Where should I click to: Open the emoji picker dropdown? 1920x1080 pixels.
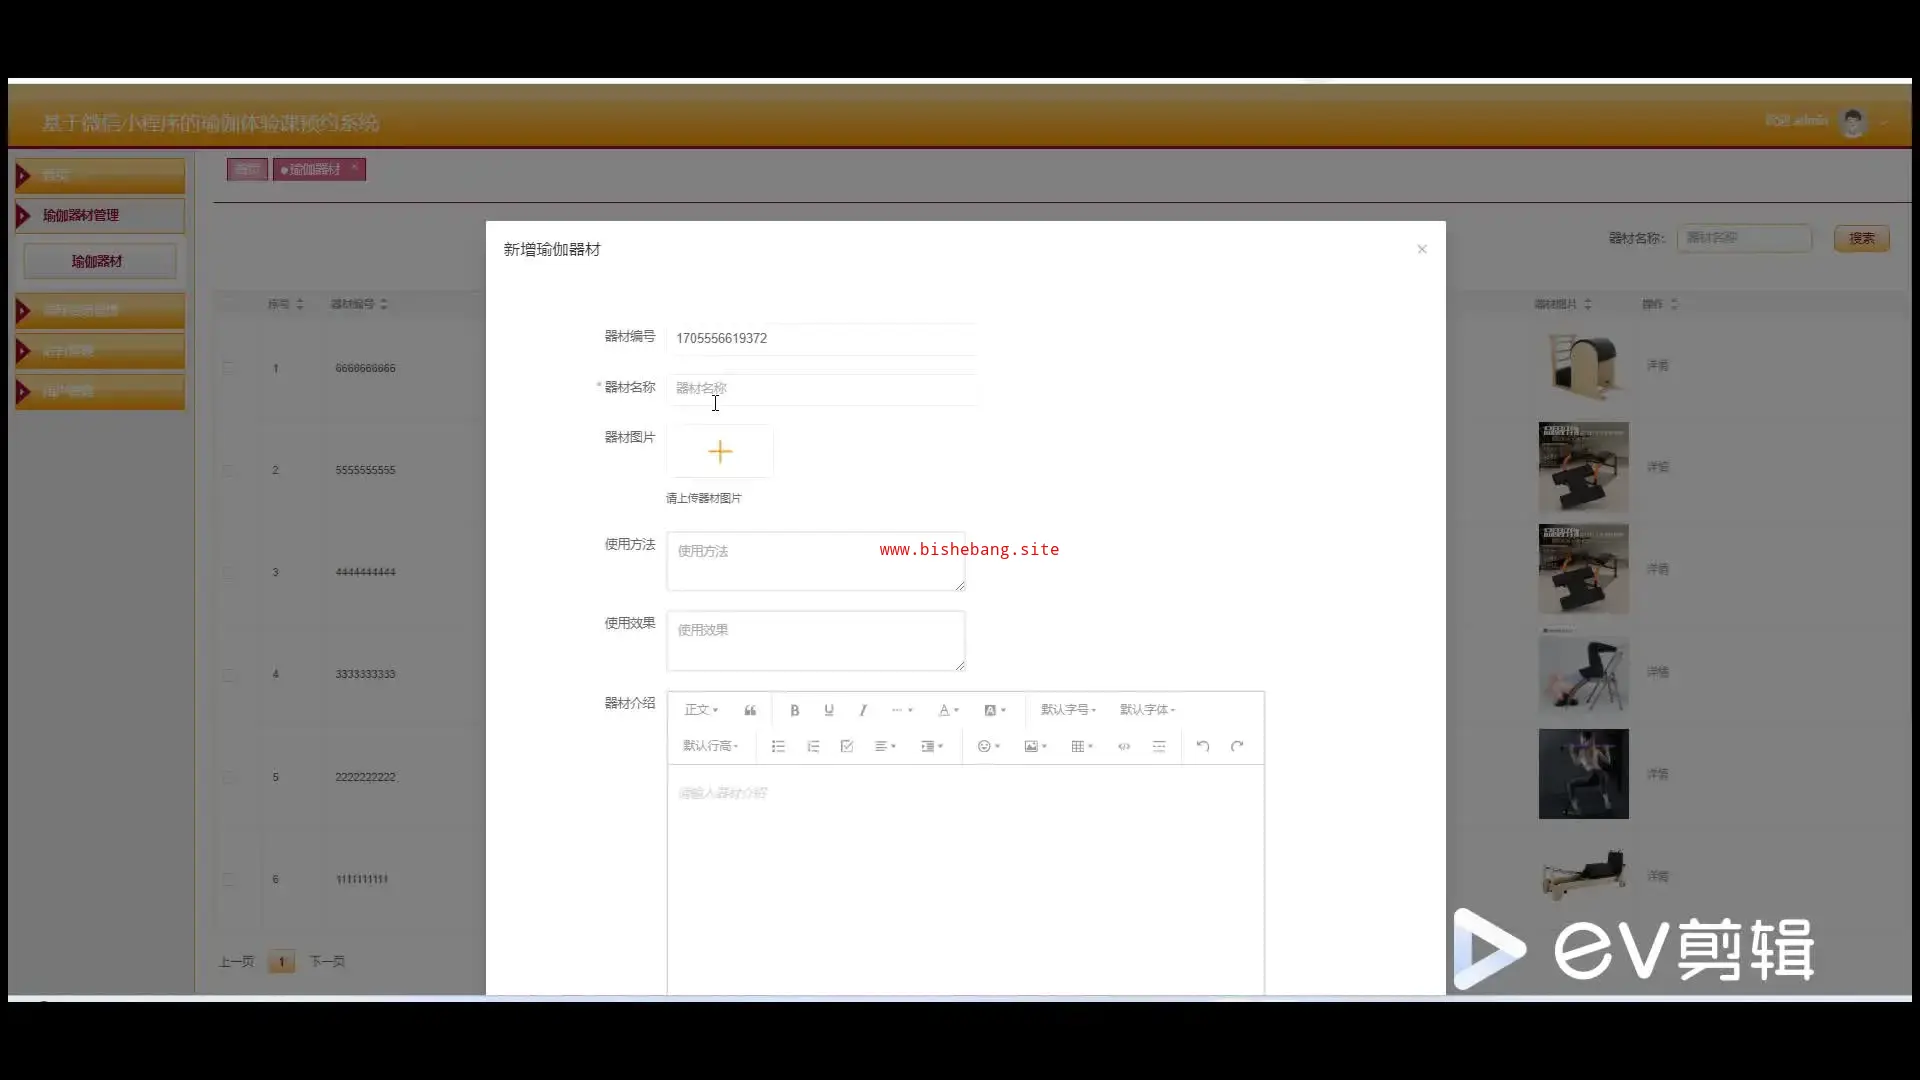coord(988,746)
